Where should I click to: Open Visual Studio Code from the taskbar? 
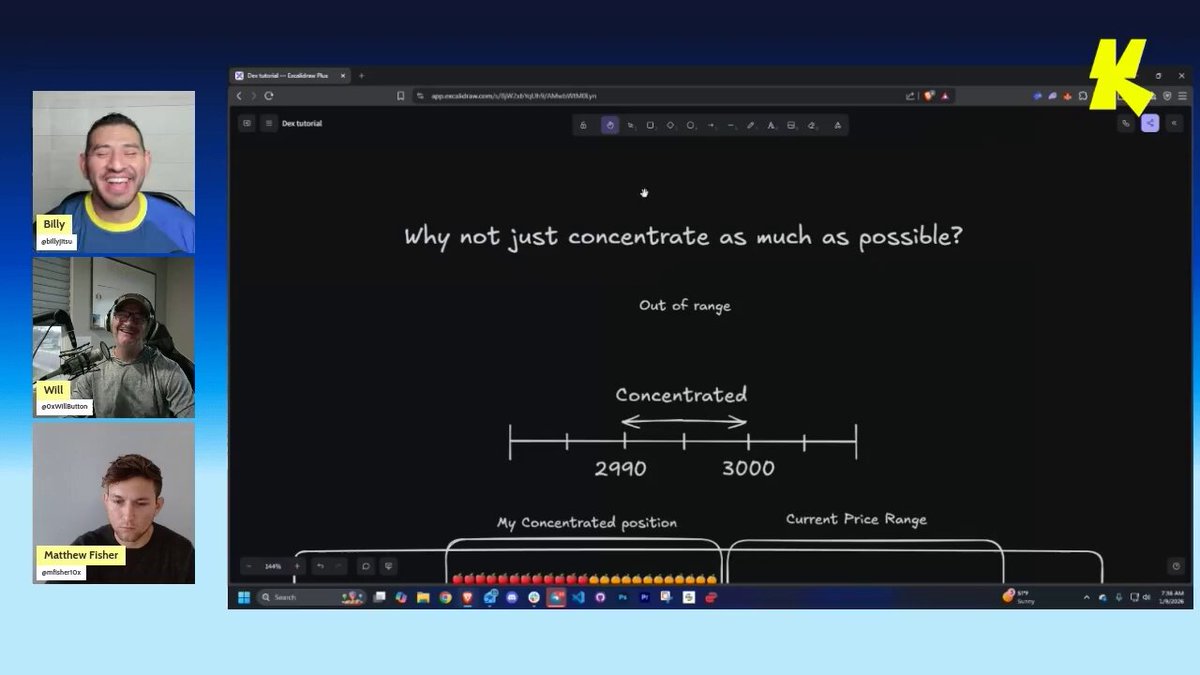(x=578, y=597)
